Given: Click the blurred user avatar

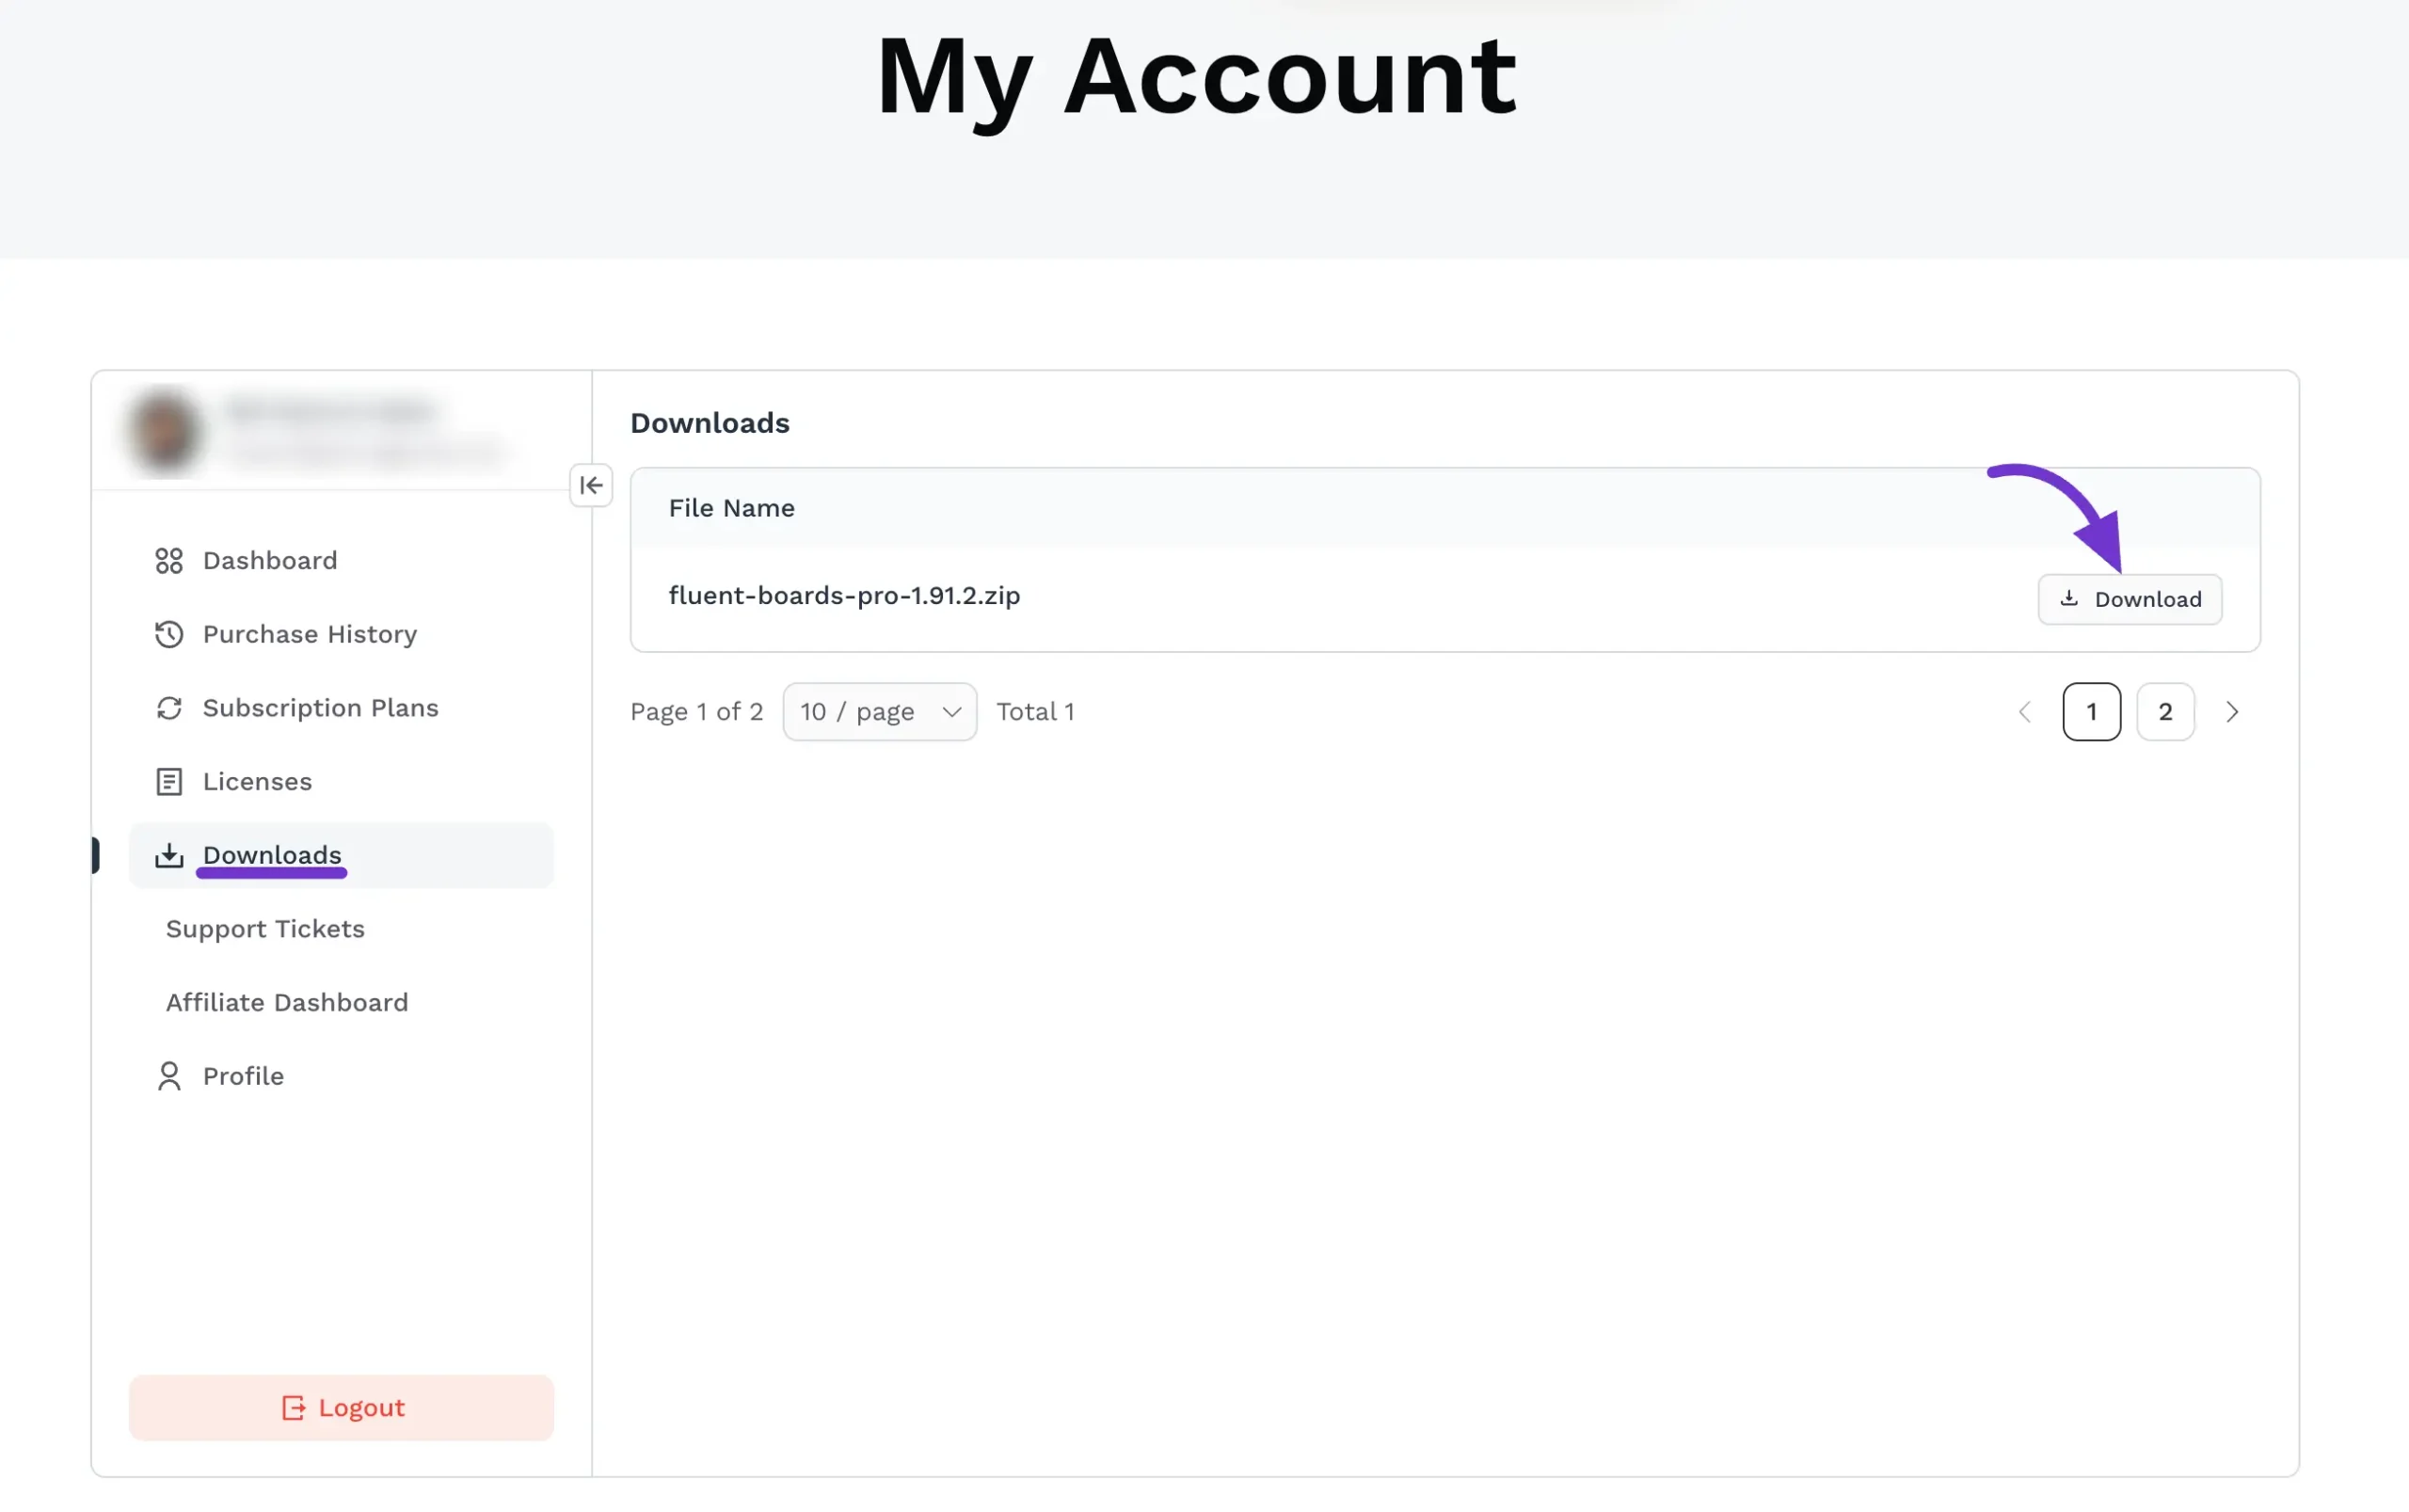Looking at the screenshot, I should tap(164, 431).
